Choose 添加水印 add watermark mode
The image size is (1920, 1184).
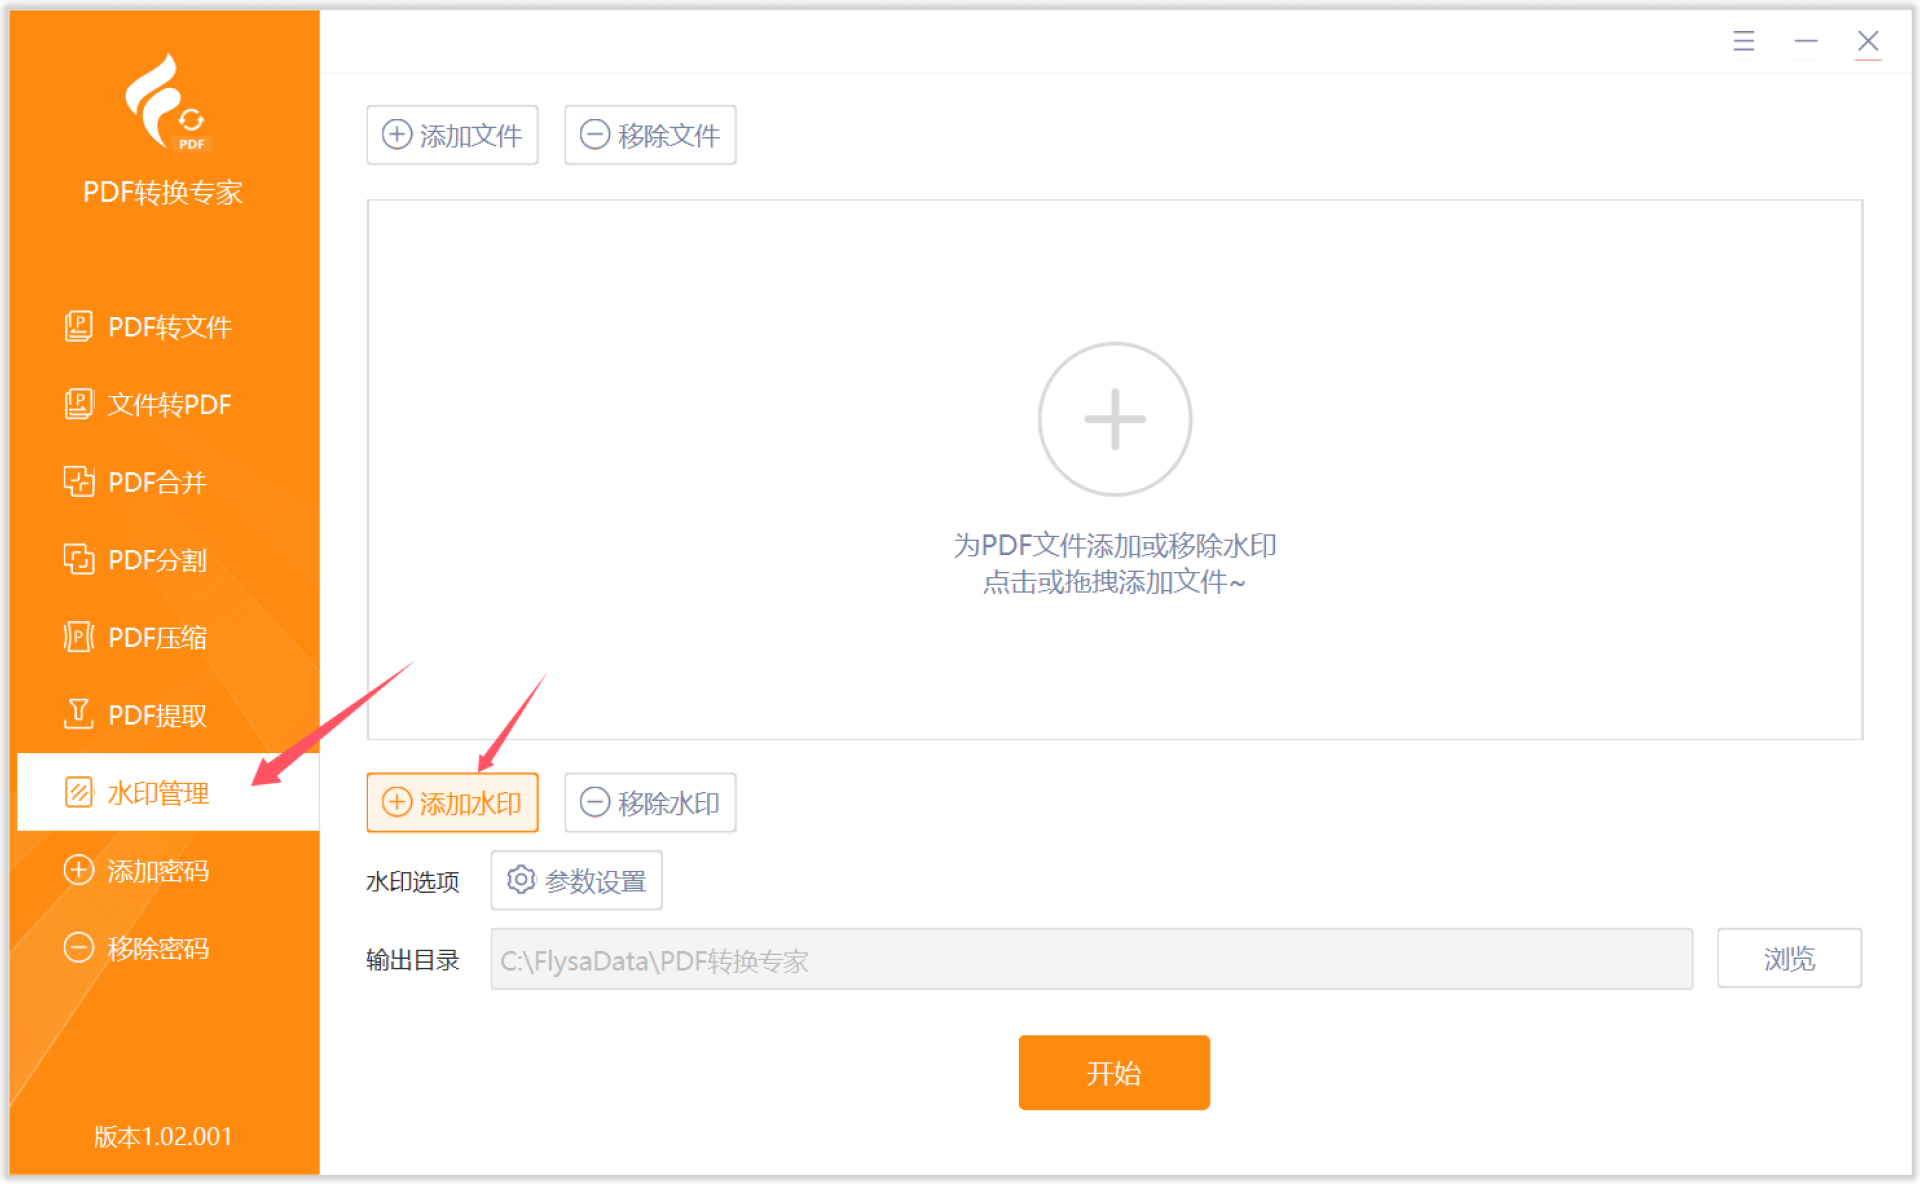[452, 803]
